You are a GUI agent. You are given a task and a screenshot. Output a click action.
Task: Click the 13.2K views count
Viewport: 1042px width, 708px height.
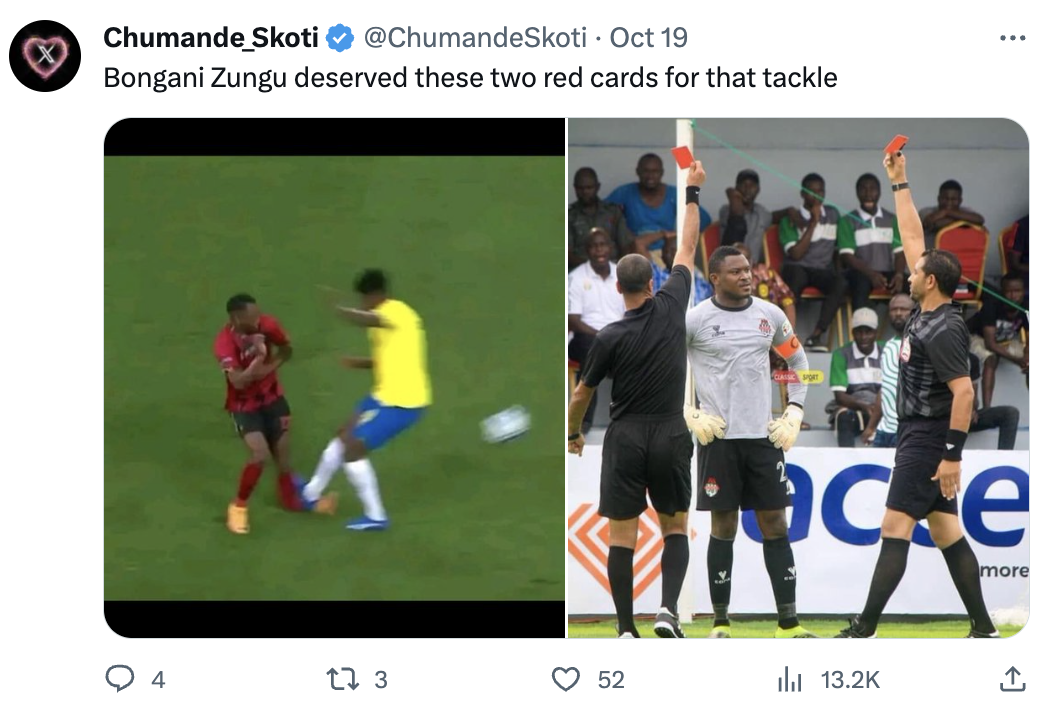850,680
